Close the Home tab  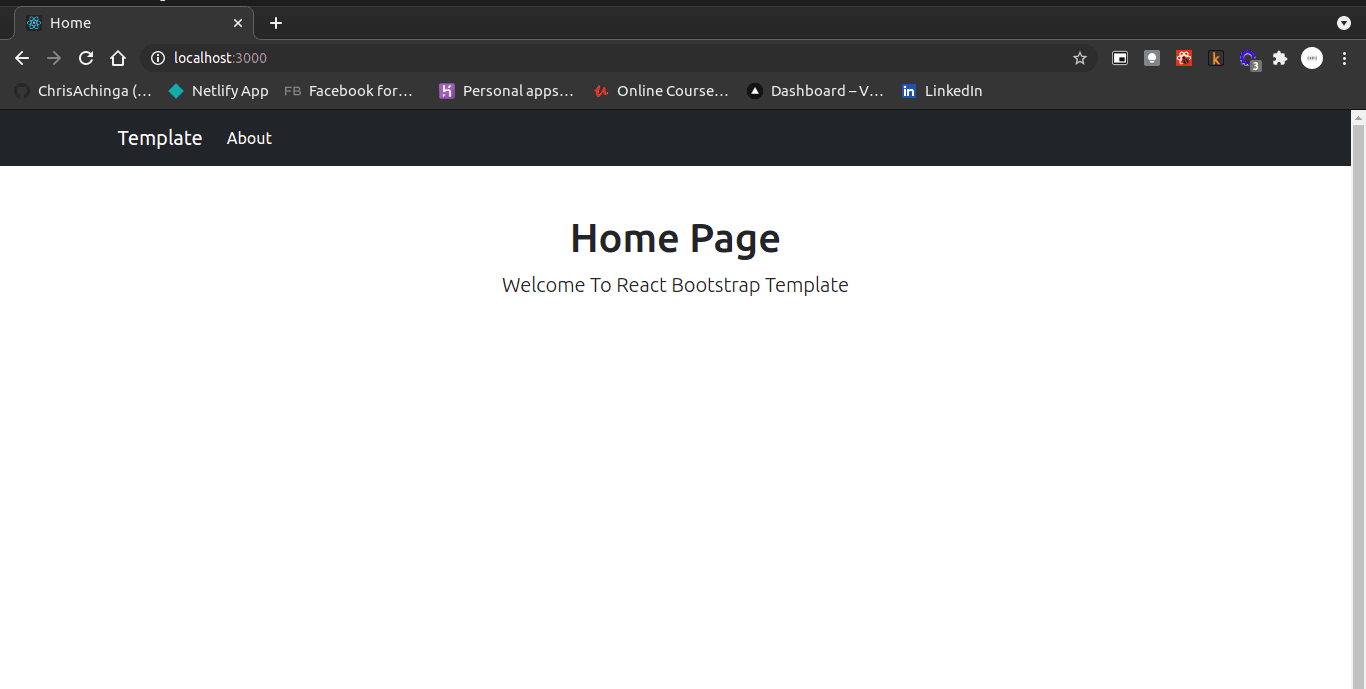(x=238, y=23)
